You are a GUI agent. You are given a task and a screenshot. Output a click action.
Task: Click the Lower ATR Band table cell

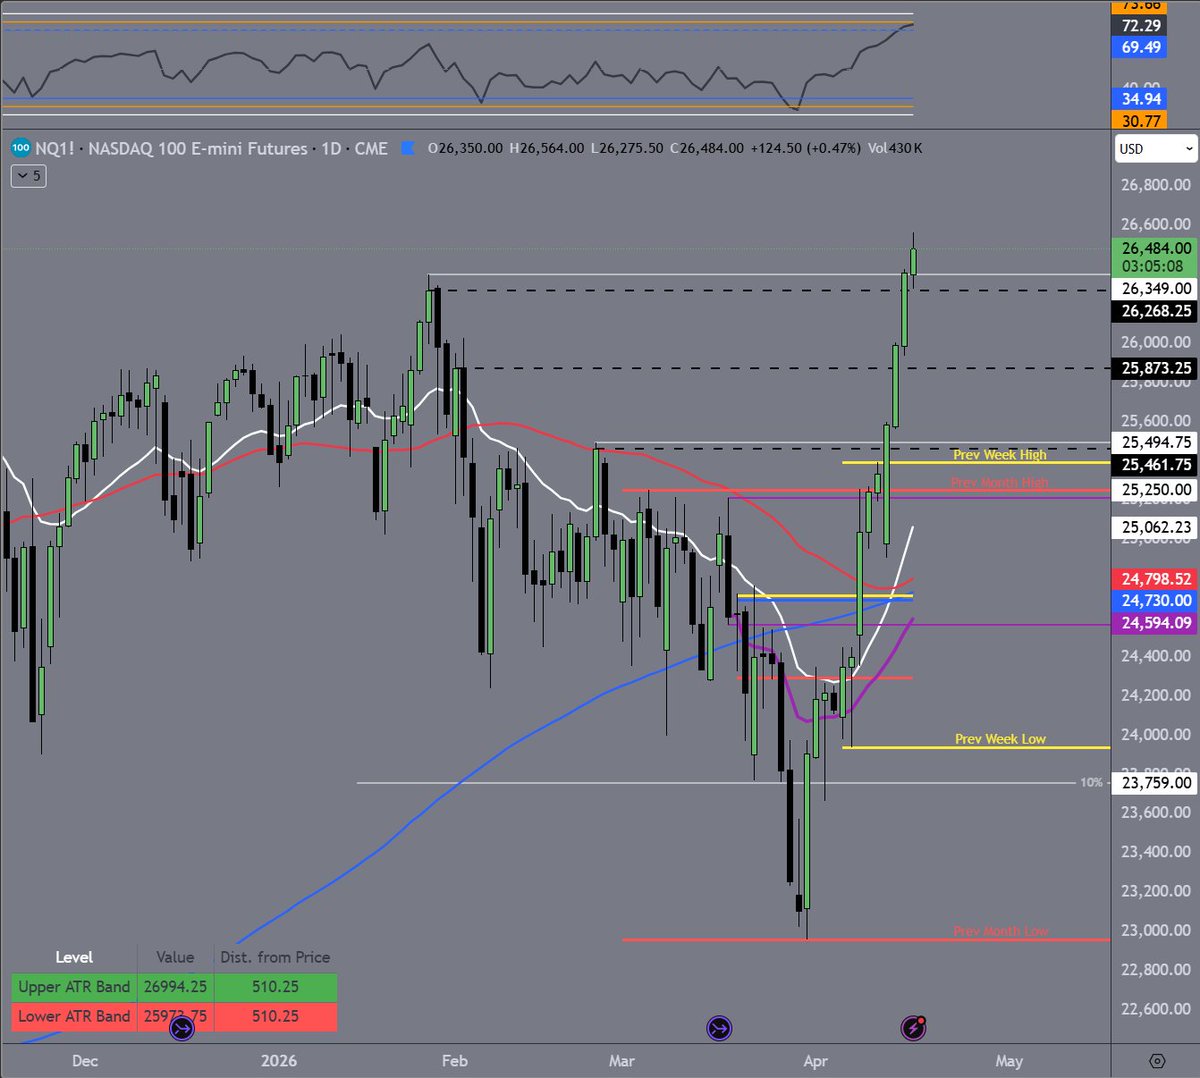pyautogui.click(x=74, y=1016)
